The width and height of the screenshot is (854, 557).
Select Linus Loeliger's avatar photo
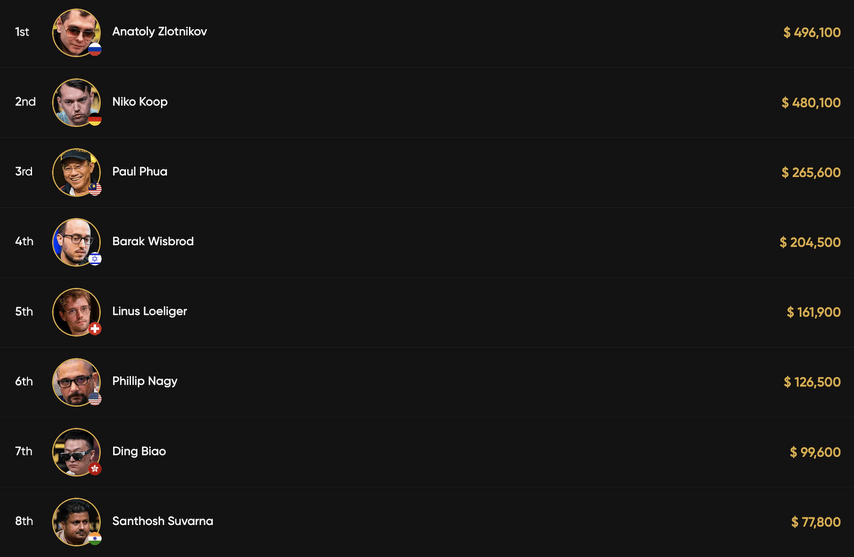(76, 312)
